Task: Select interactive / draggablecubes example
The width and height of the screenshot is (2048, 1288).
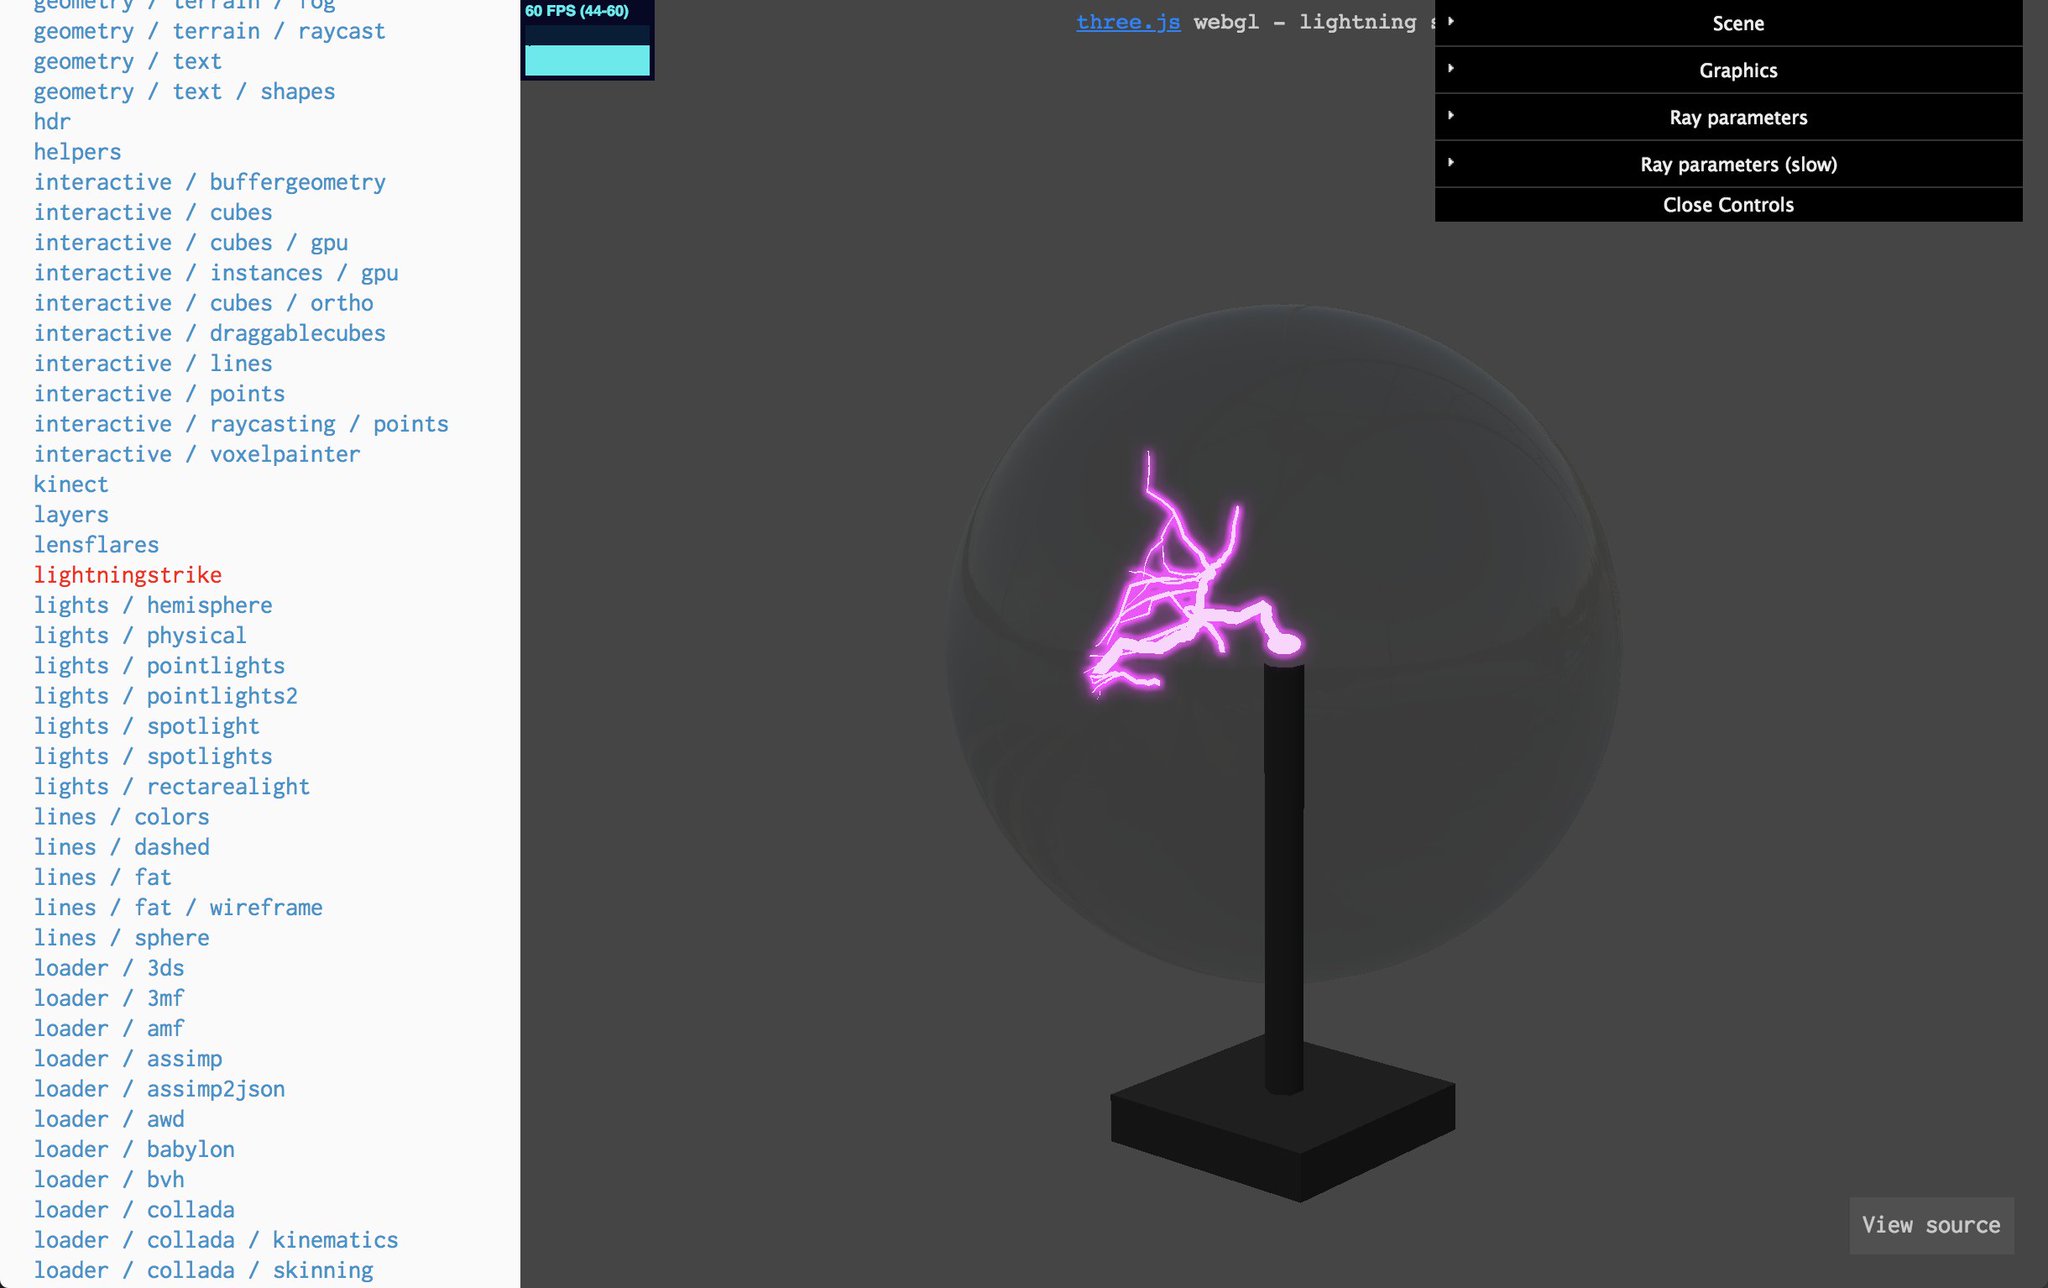Action: coord(209,333)
